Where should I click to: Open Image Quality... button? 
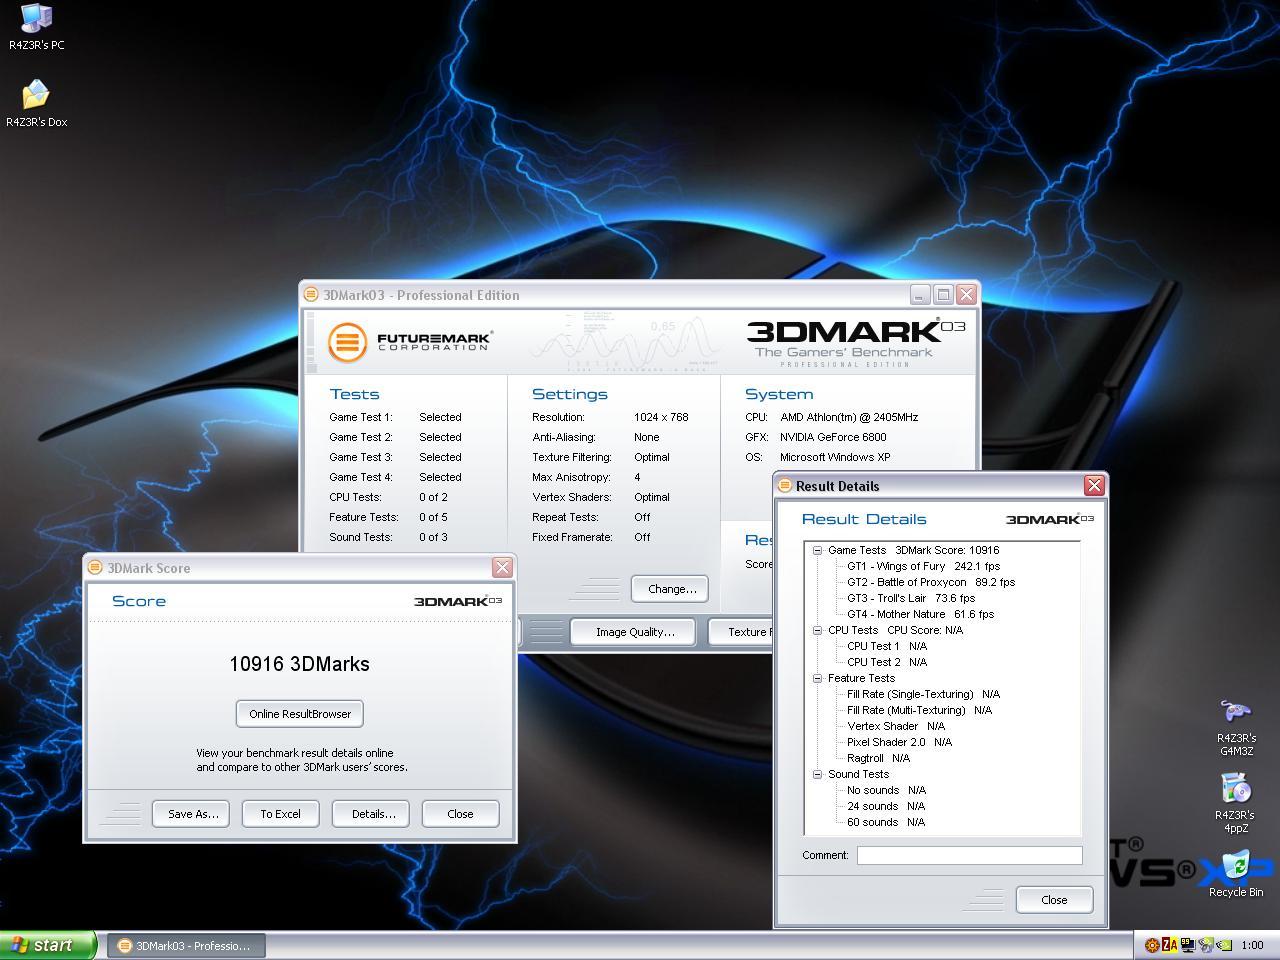coord(634,632)
